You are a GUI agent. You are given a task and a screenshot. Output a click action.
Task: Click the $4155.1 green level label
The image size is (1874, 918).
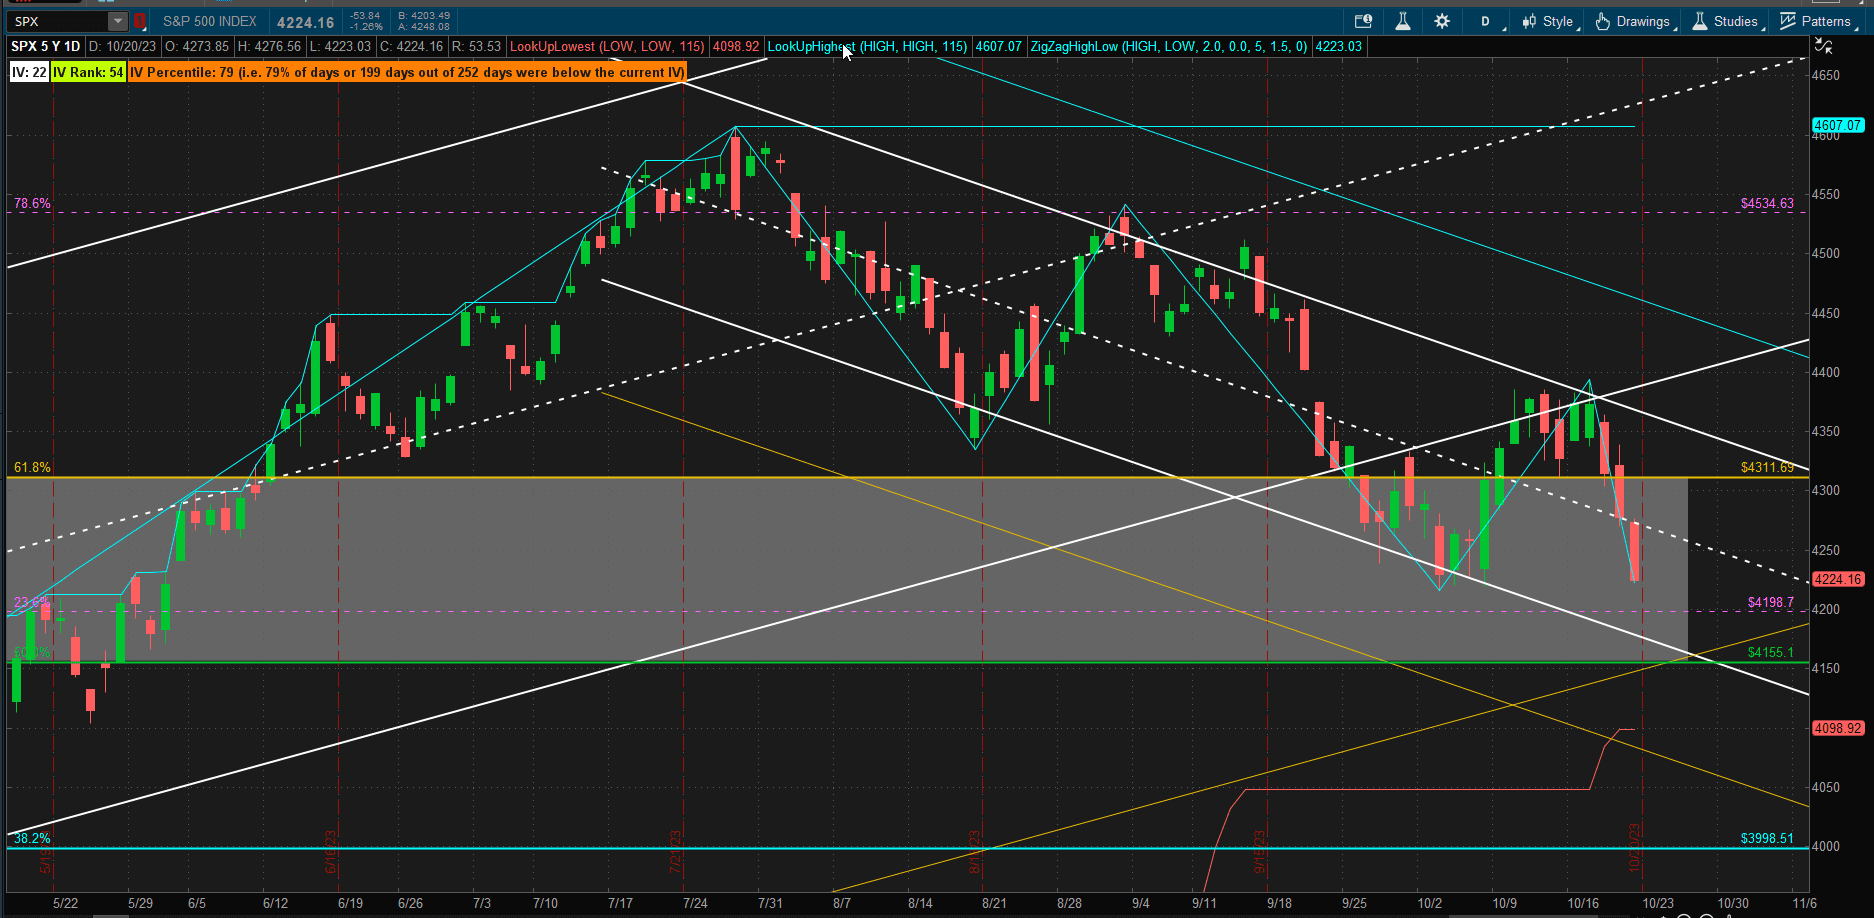coord(1770,652)
